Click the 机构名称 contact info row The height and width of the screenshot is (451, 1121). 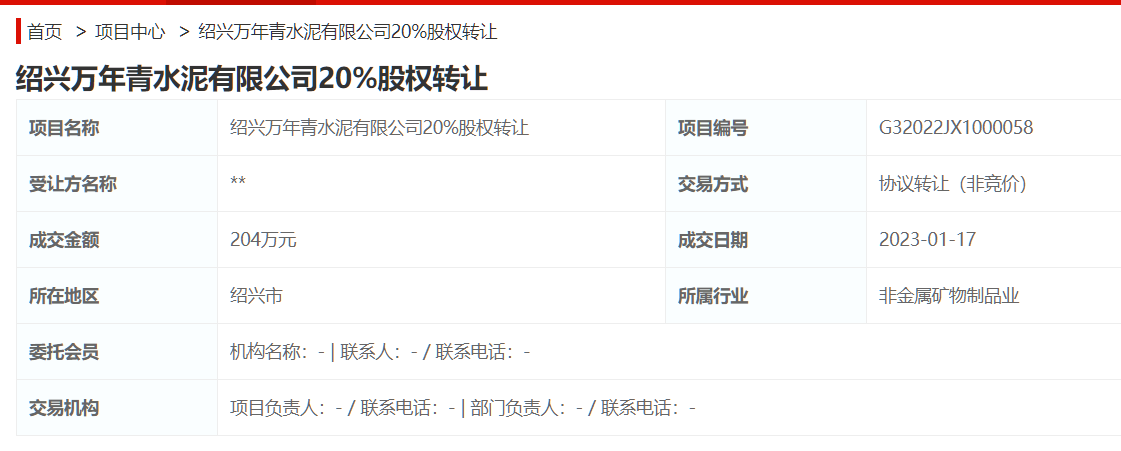pos(380,352)
